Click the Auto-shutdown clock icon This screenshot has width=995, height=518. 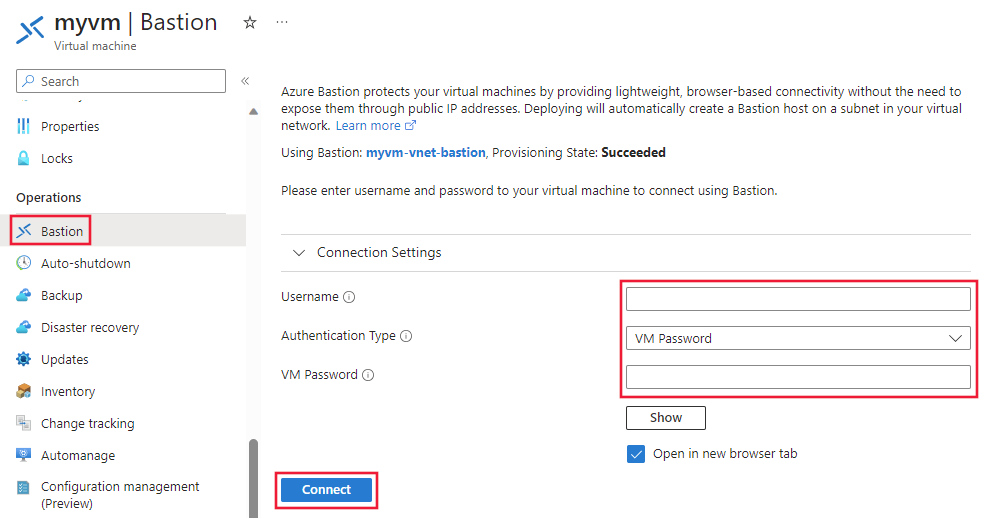24,263
